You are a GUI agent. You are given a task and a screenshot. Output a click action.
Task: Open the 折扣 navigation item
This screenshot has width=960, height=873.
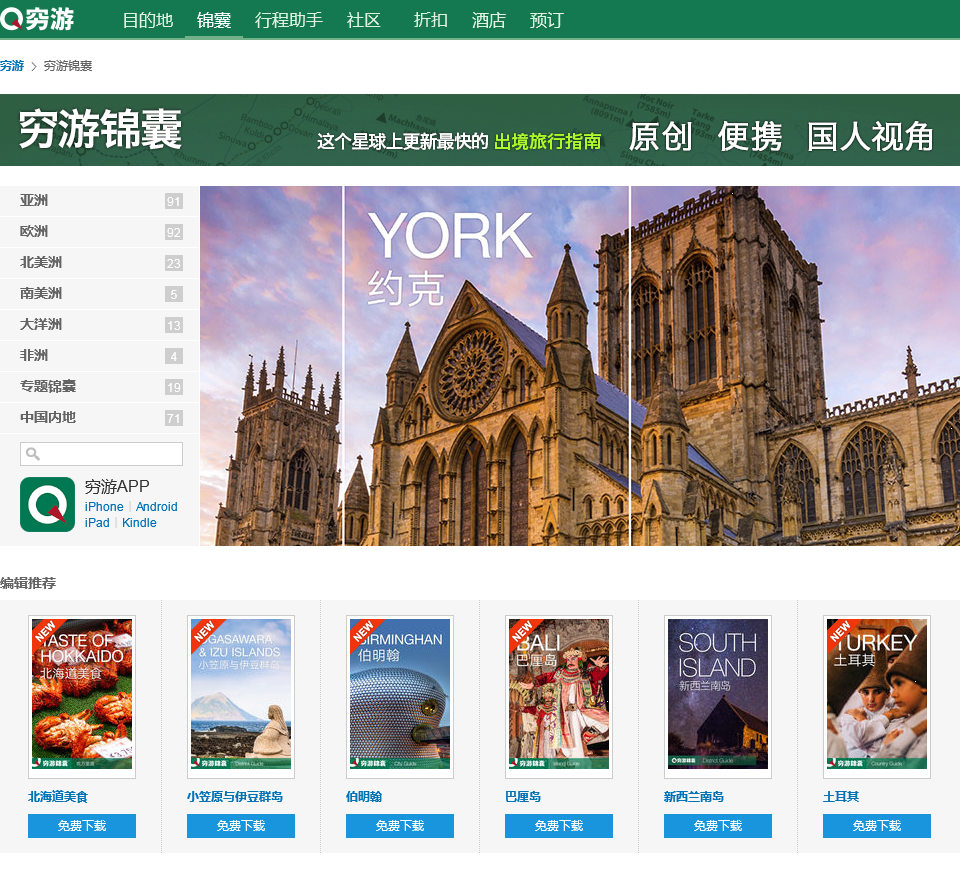(x=430, y=20)
